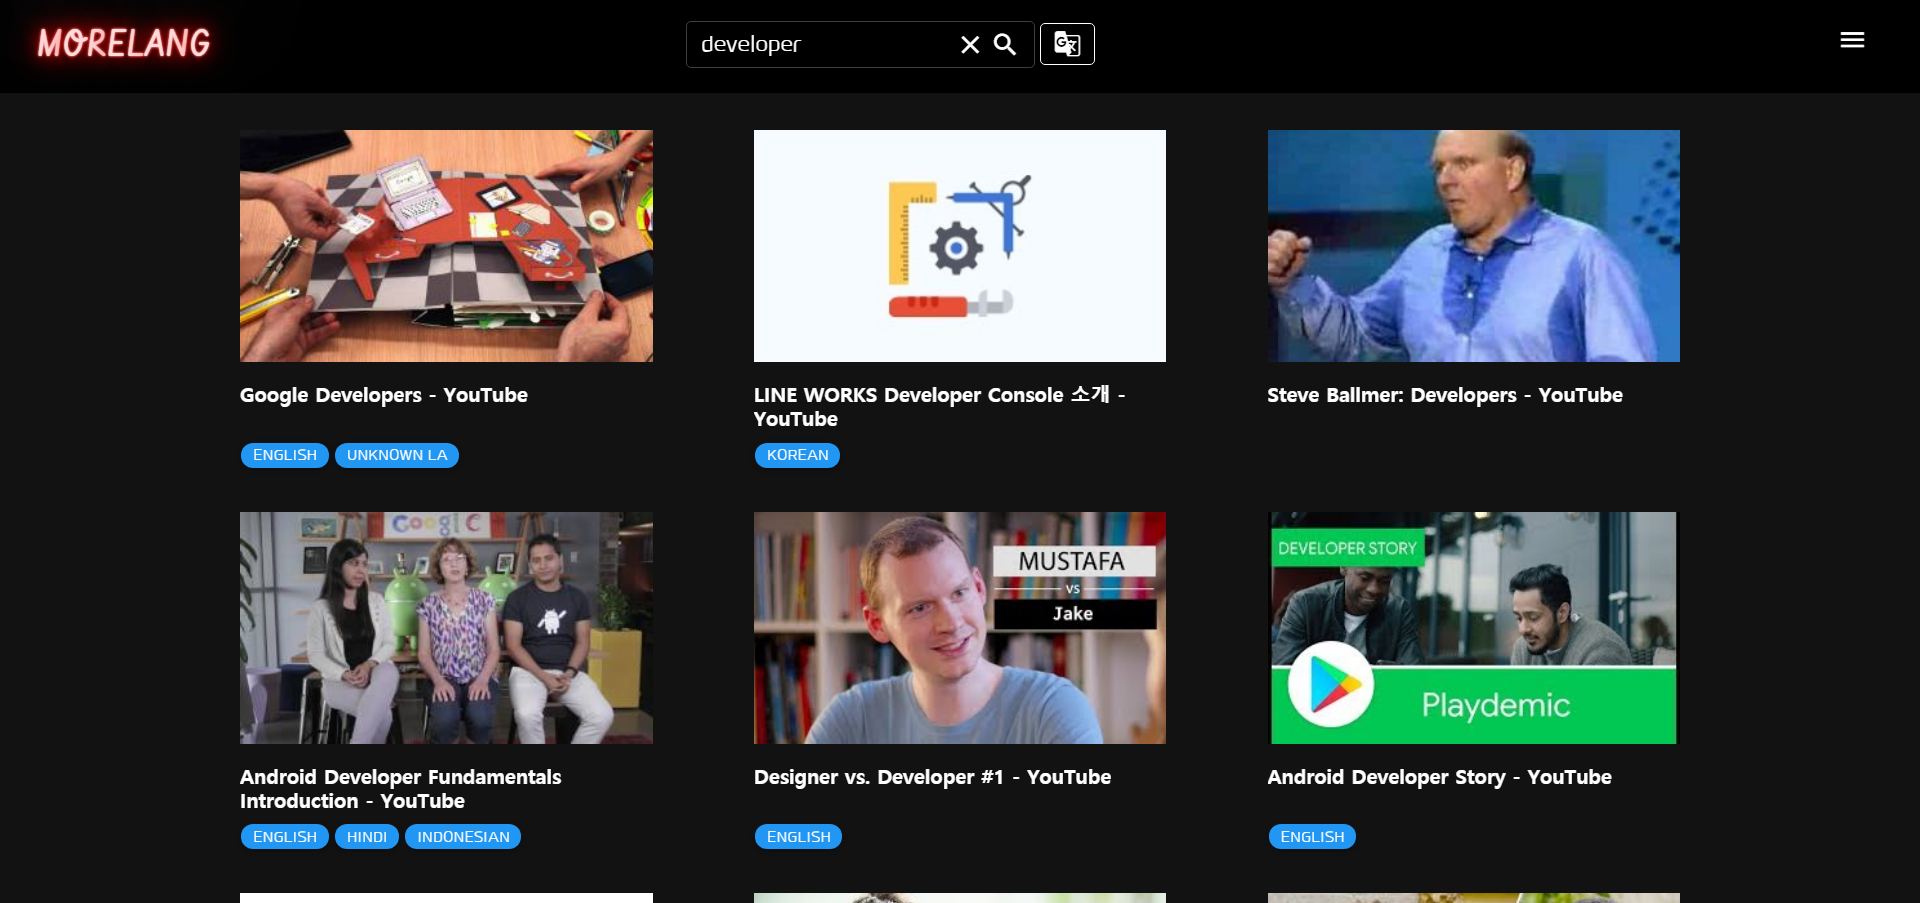Click 'Android Developer Fundamentals Introduction' title
Screen dimensions: 1920x903
click(x=400, y=789)
